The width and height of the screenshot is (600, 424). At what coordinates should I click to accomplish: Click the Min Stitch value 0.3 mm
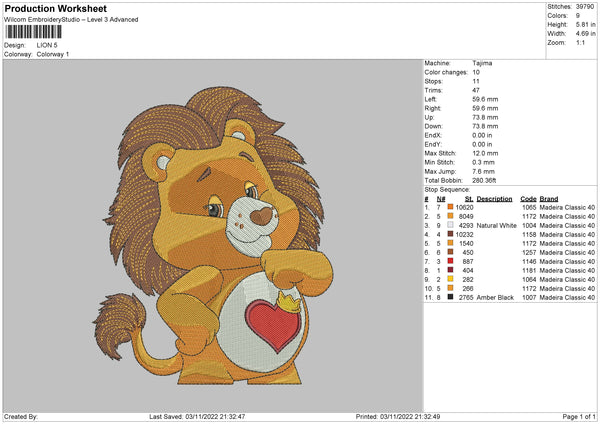[483, 162]
